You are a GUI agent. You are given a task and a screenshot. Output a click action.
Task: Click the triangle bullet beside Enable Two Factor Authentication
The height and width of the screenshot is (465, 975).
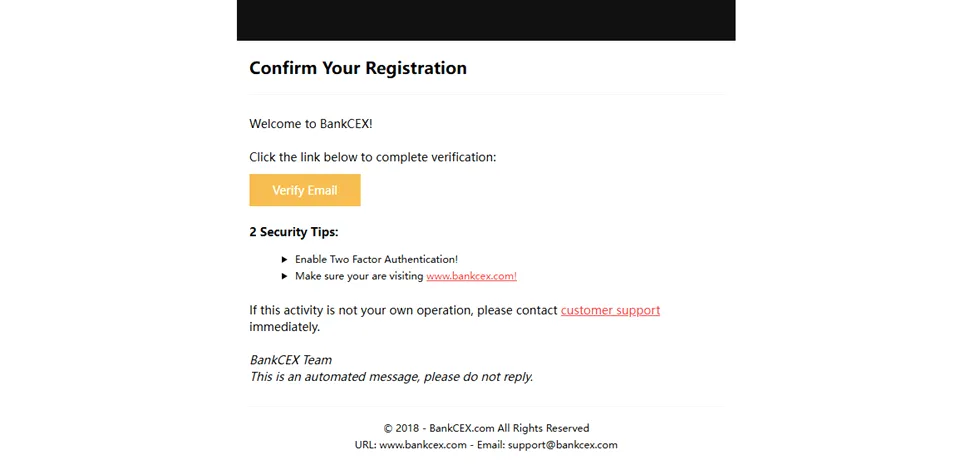click(285, 259)
